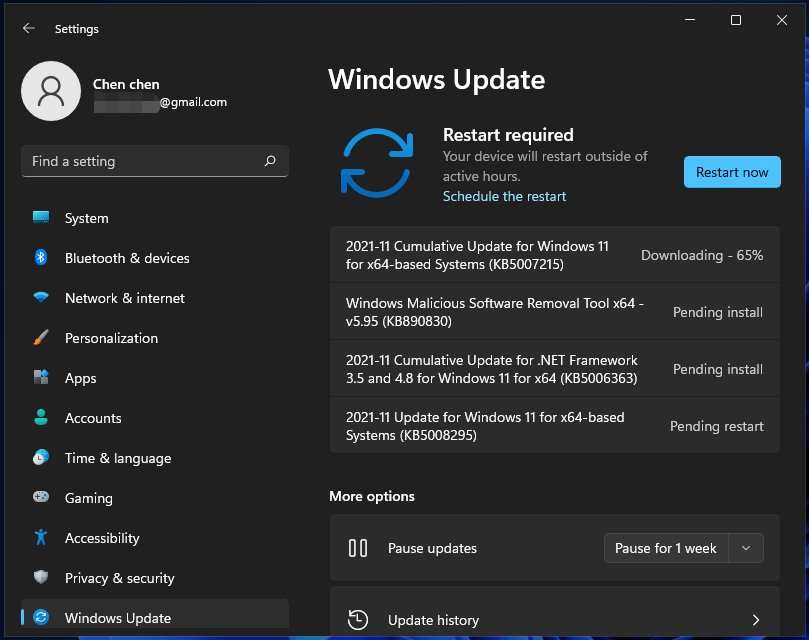Viewport: 809px width, 640px height.
Task: Click the large update sync arrows icon
Action: pyautogui.click(x=377, y=163)
